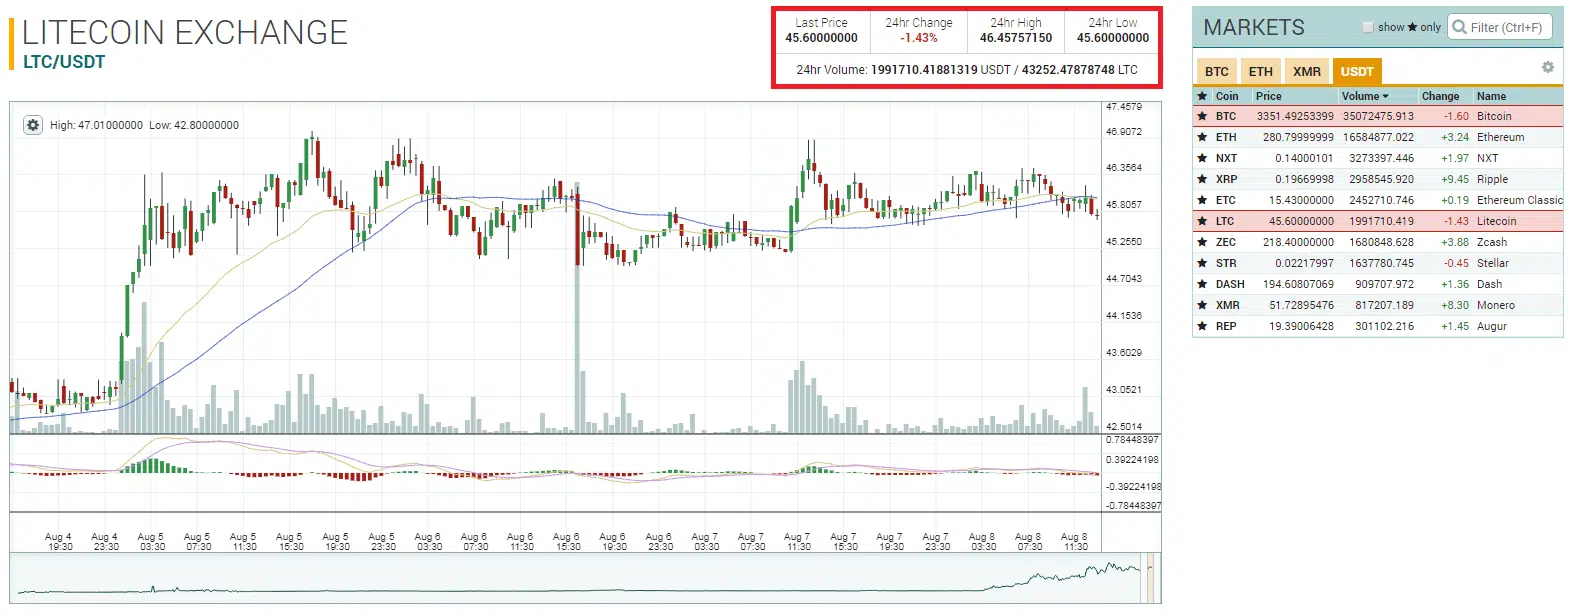This screenshot has width=1571, height=613.
Task: Click chart High 47.01000000 label
Action: pyautogui.click(x=96, y=125)
